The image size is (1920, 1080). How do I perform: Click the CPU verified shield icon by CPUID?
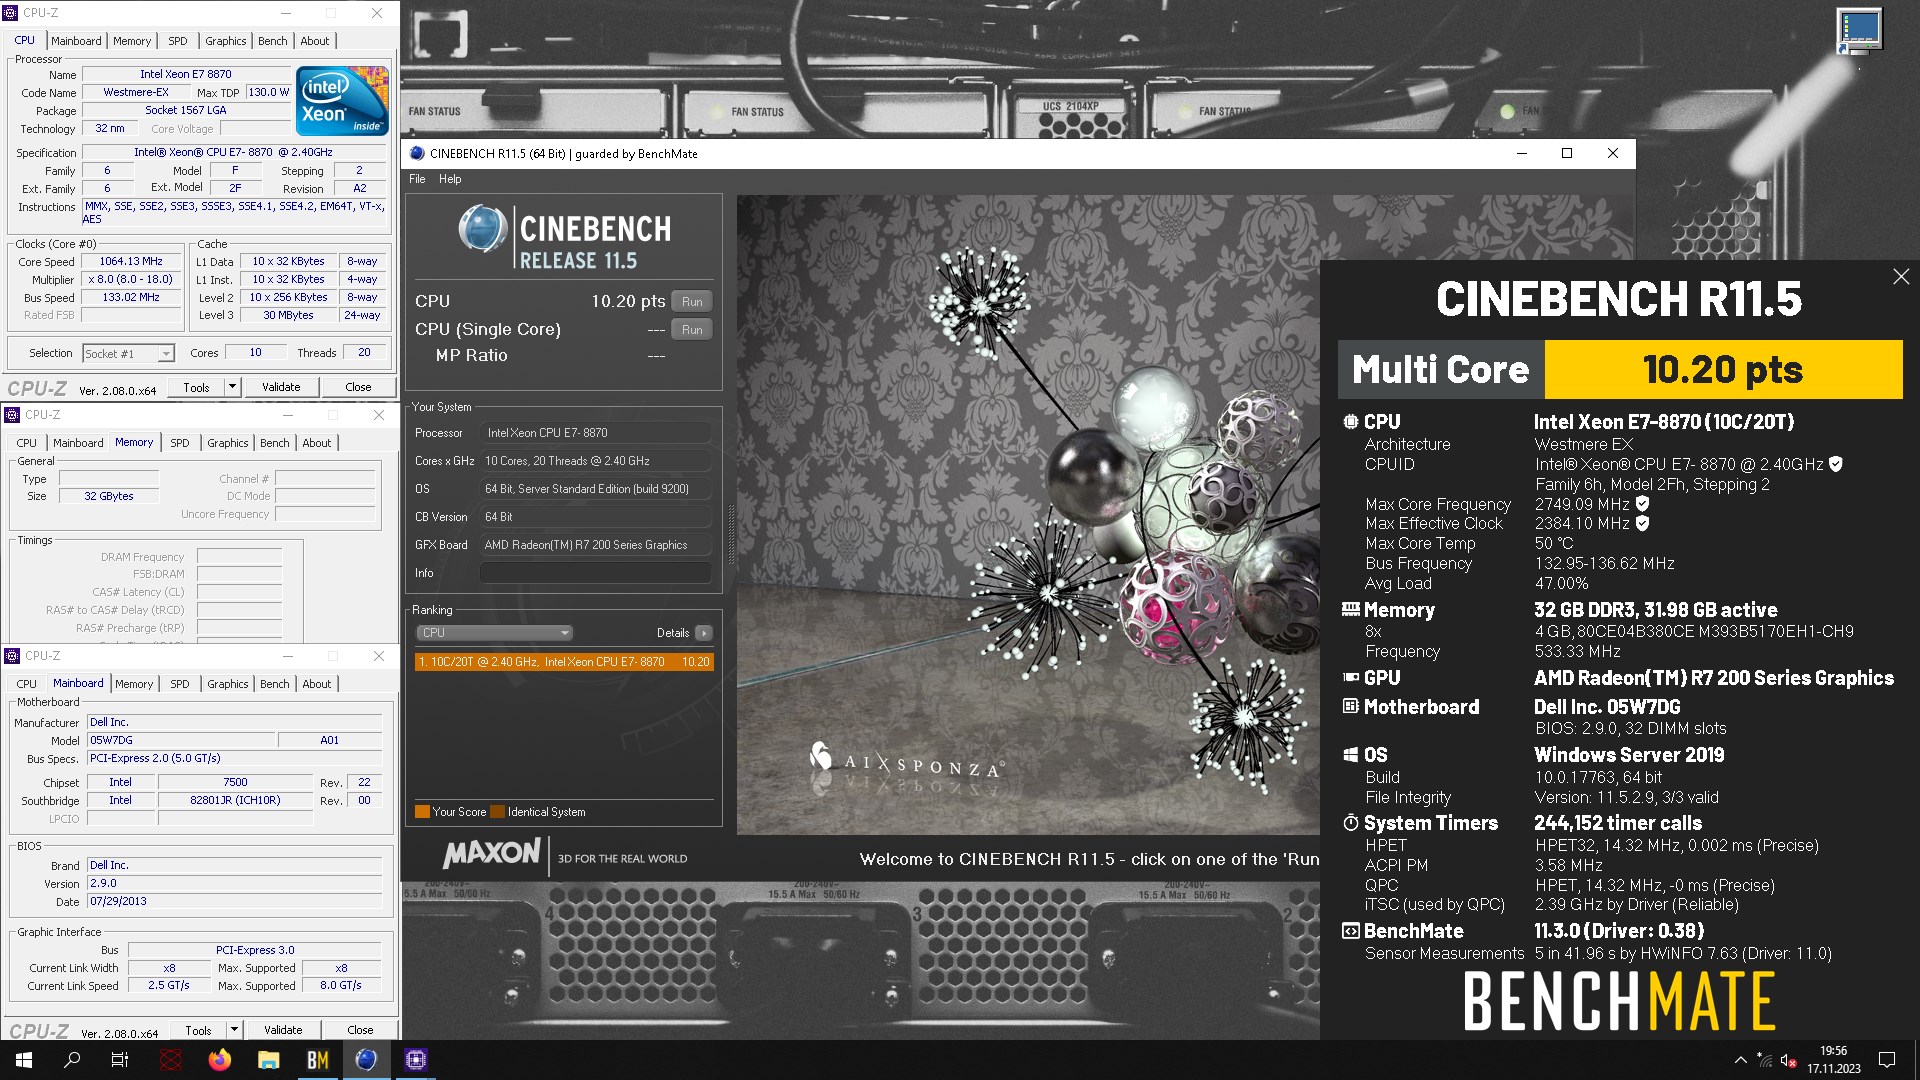[x=1836, y=464]
